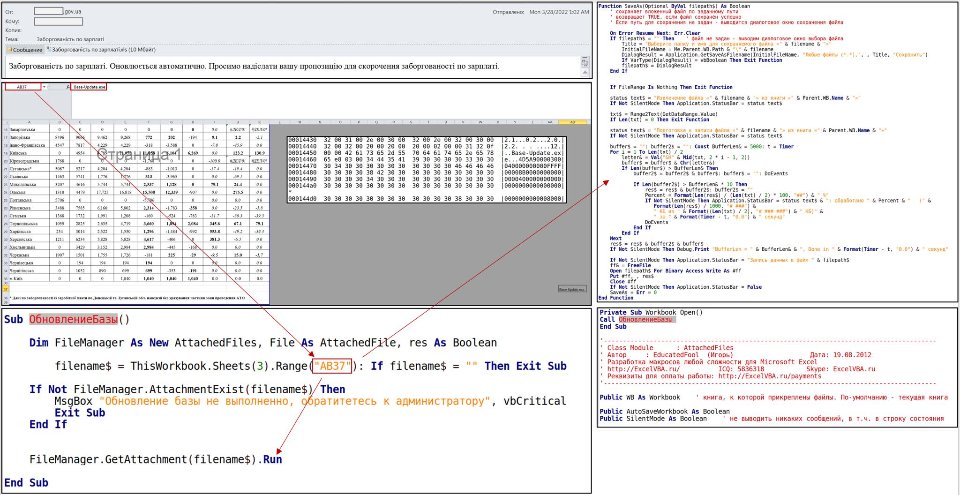The image size is (960, 495).
Task: Click the email body scroll down arrow
Action: (x=585, y=70)
